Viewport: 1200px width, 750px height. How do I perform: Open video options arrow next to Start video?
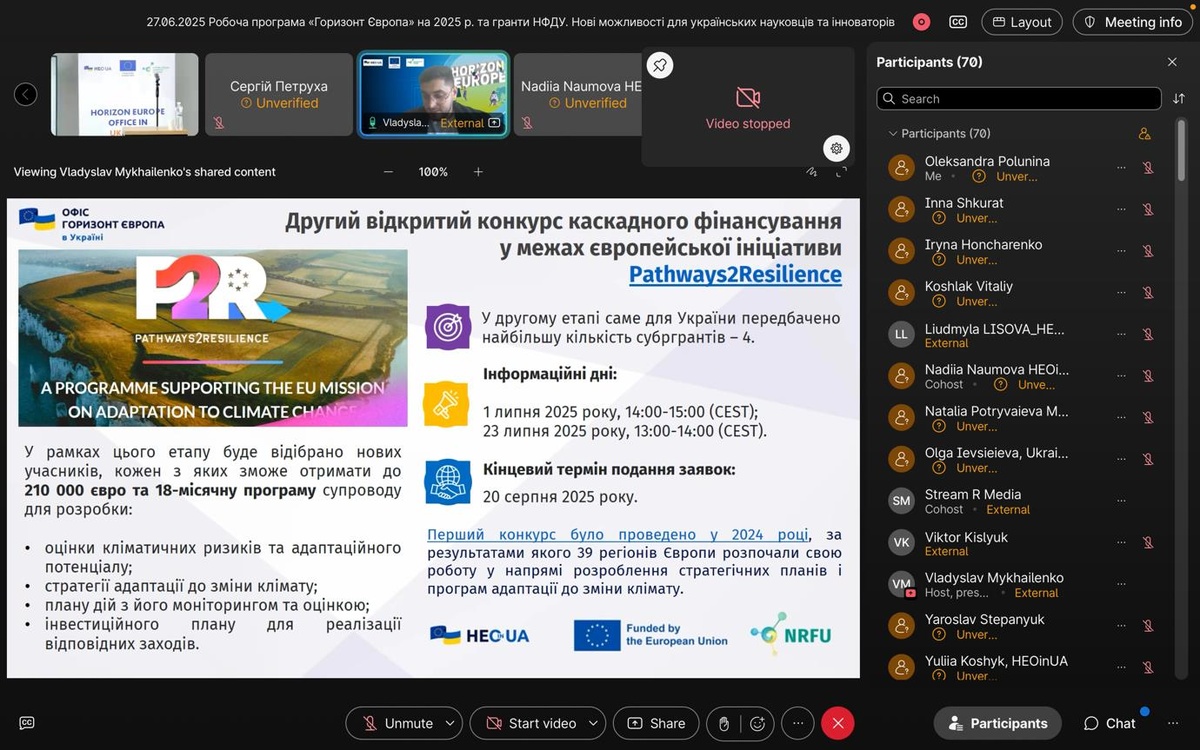pyautogui.click(x=595, y=723)
